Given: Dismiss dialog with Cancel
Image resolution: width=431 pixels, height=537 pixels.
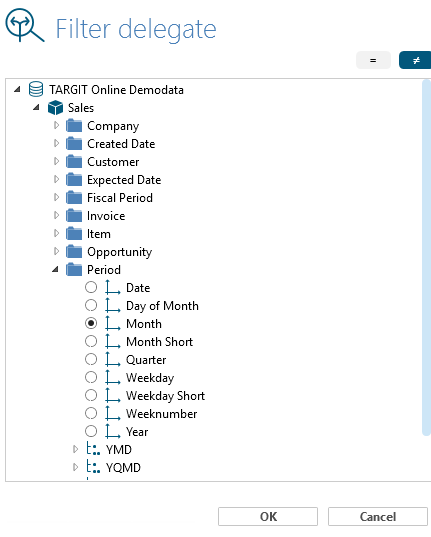Looking at the screenshot, I should [x=378, y=516].
